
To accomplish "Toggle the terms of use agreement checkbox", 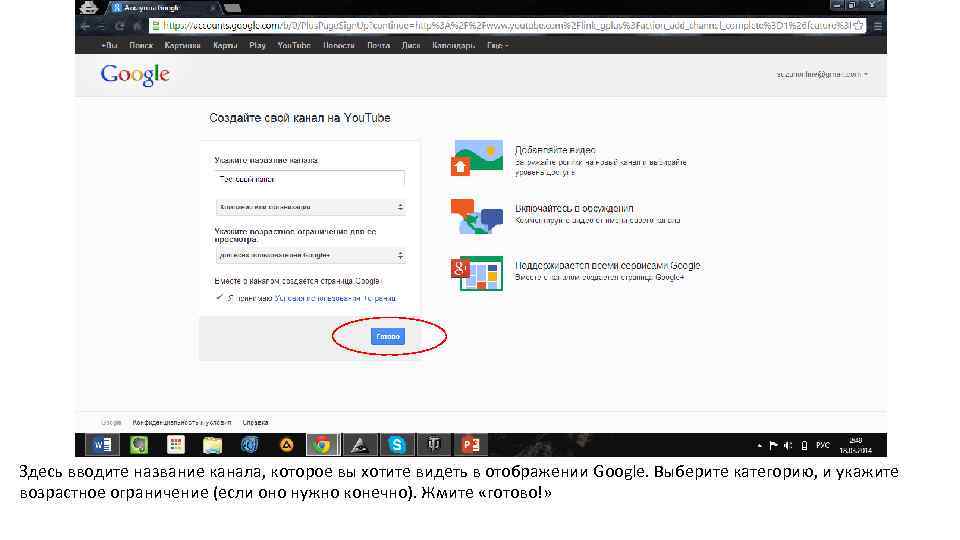I will (219, 298).
